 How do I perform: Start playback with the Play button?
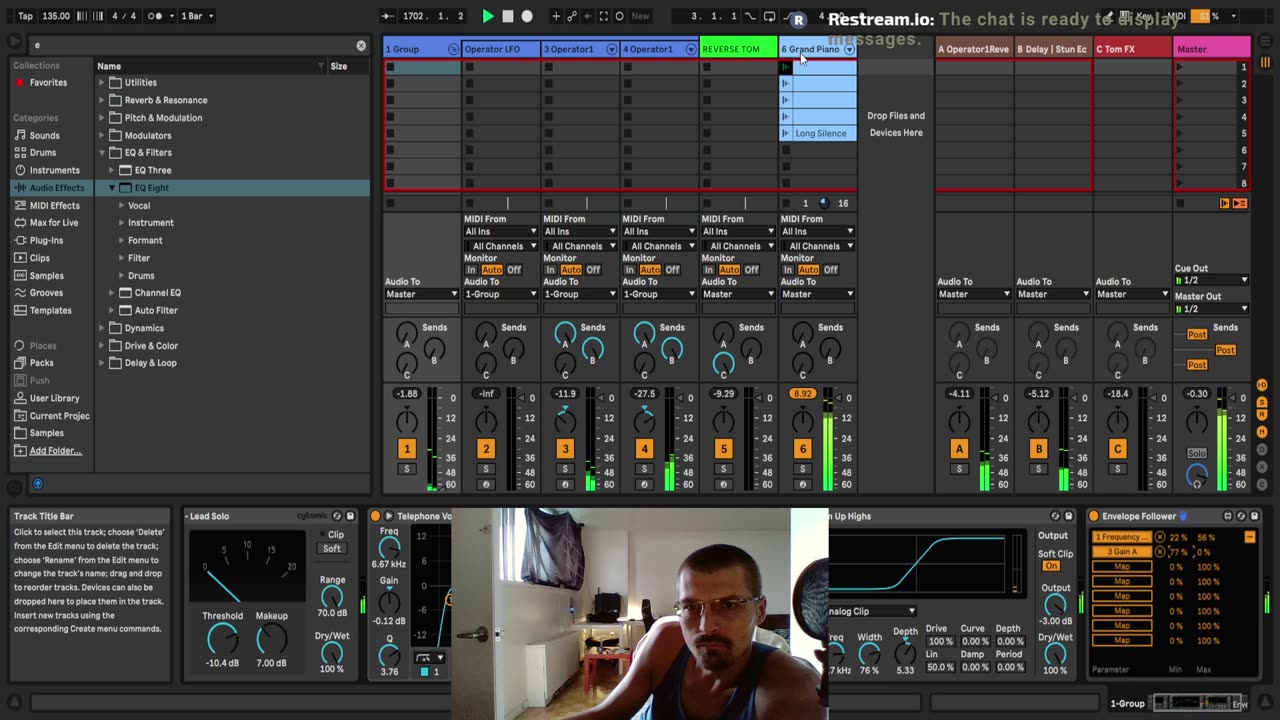[488, 16]
